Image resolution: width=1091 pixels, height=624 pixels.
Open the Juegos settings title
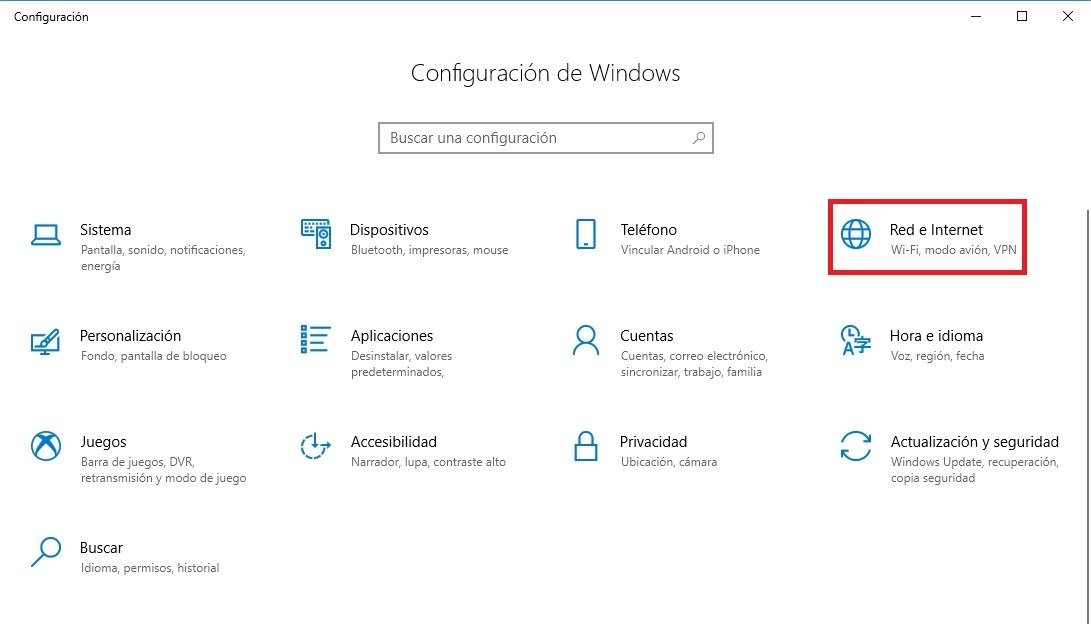103,442
